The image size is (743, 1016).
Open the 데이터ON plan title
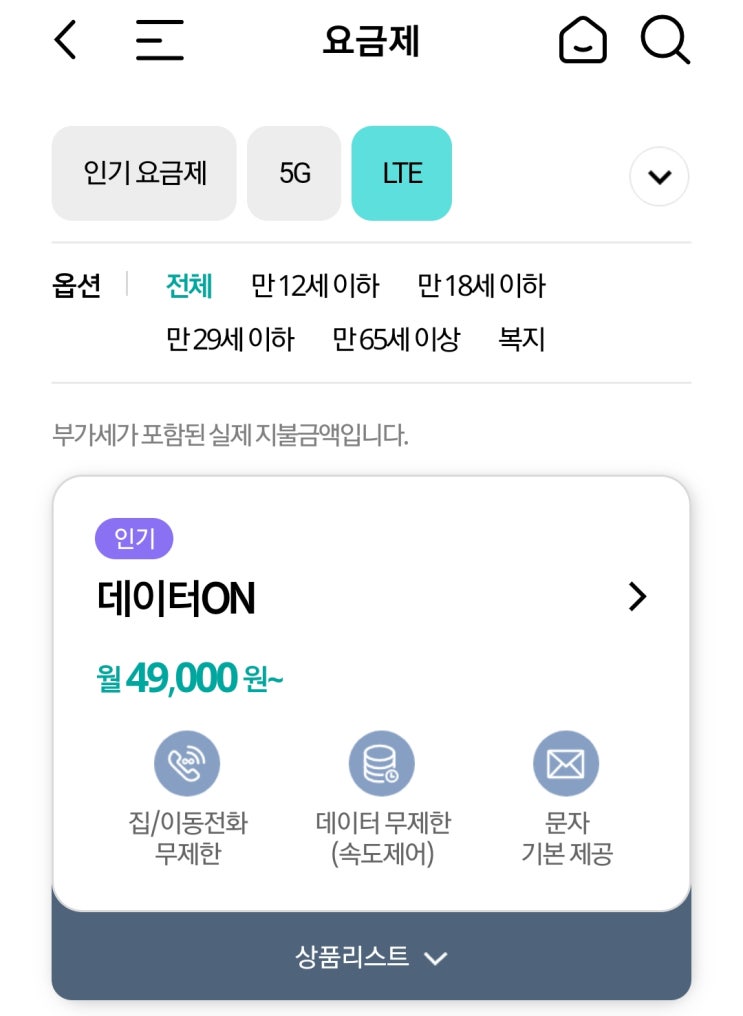tap(176, 599)
